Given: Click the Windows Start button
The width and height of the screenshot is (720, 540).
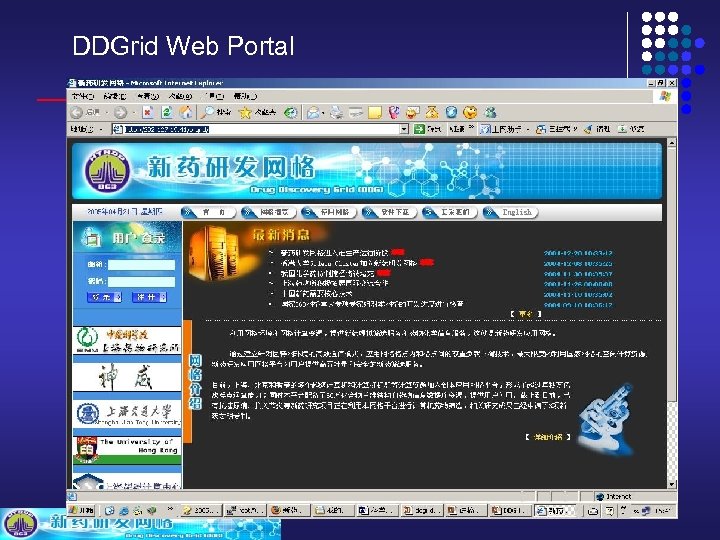Looking at the screenshot, I should 81,510.
